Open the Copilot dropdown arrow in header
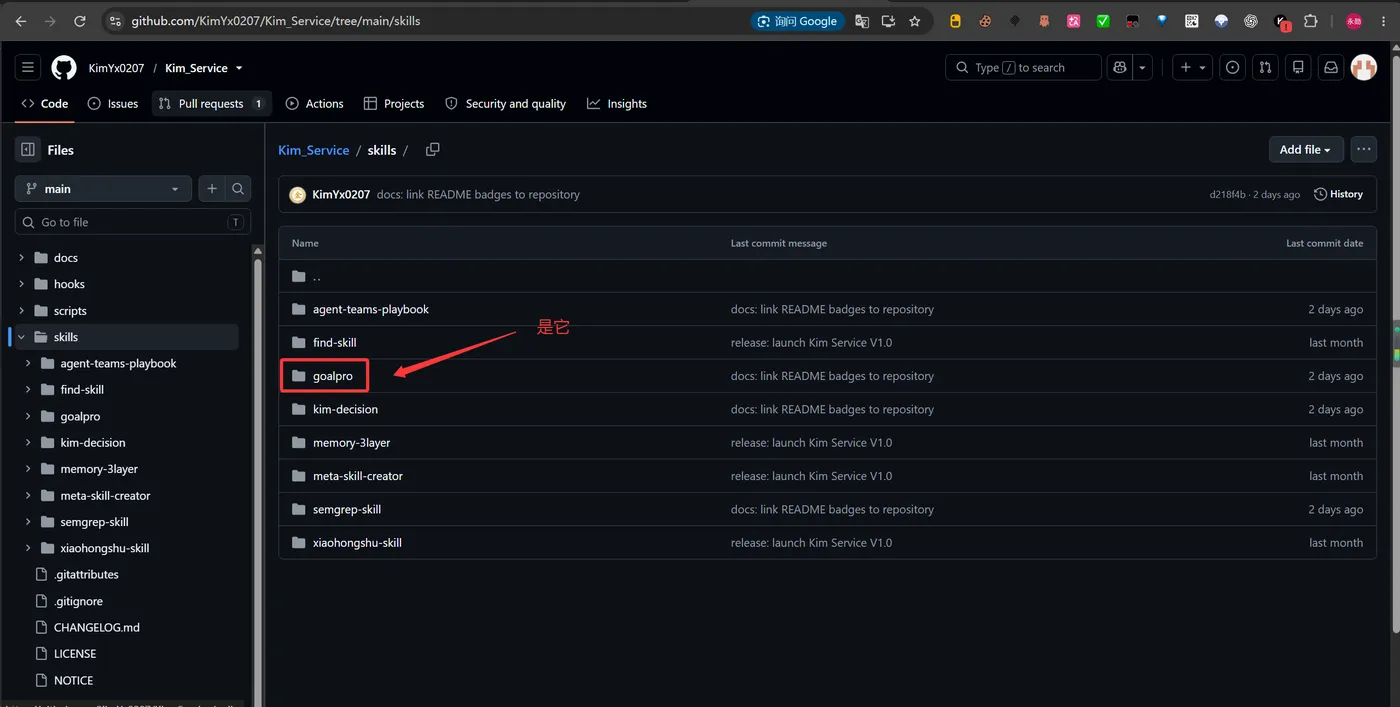1400x707 pixels. 1143,68
